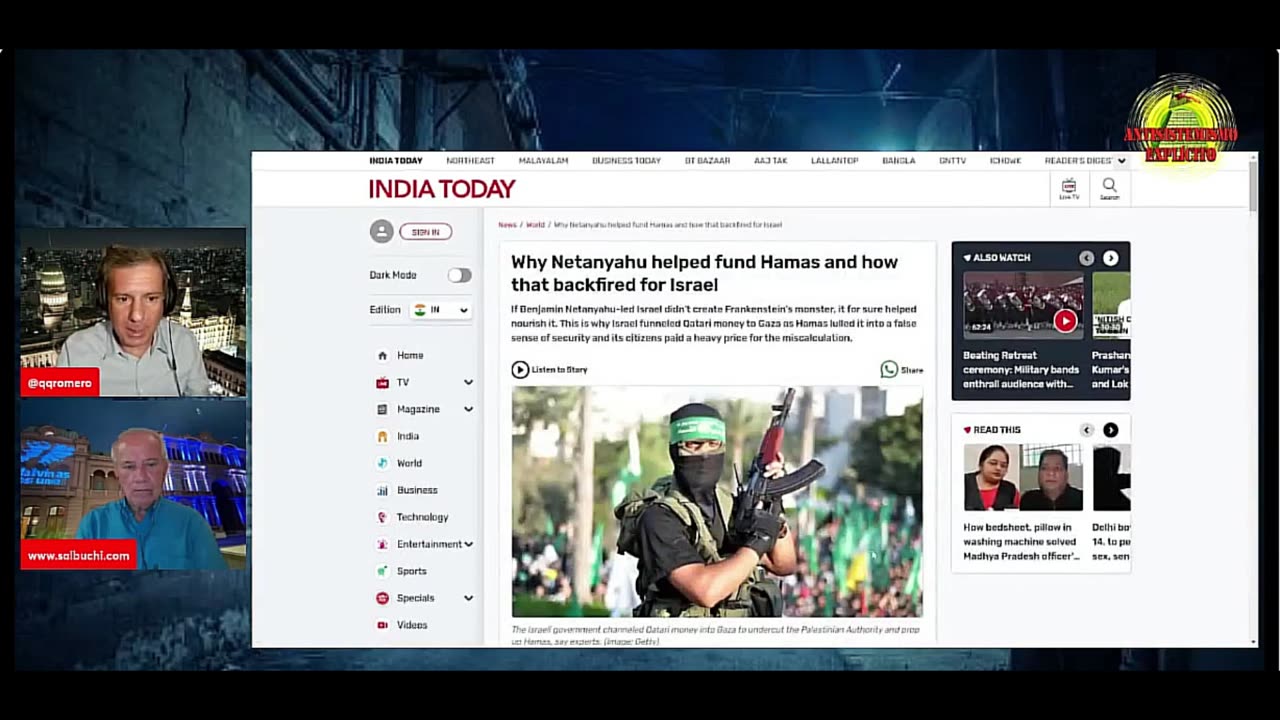Open the Technology sidebar link

click(422, 517)
